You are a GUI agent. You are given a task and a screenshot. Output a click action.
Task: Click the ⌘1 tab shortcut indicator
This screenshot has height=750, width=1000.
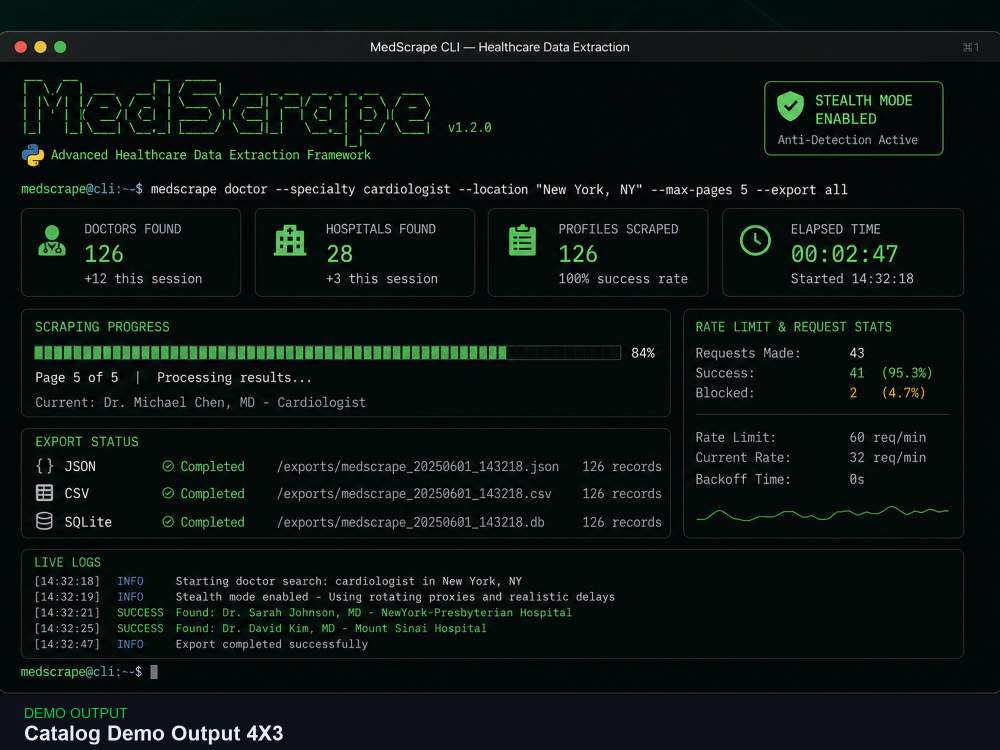pos(971,47)
